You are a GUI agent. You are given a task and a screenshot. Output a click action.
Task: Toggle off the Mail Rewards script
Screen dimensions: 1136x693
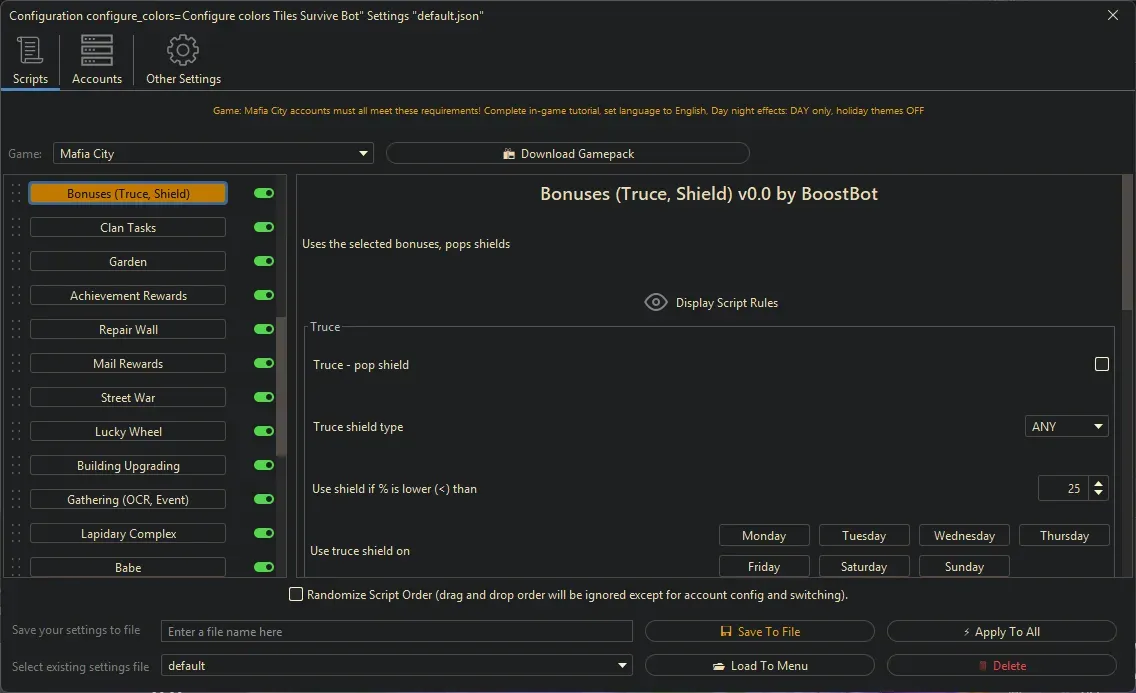(264, 364)
